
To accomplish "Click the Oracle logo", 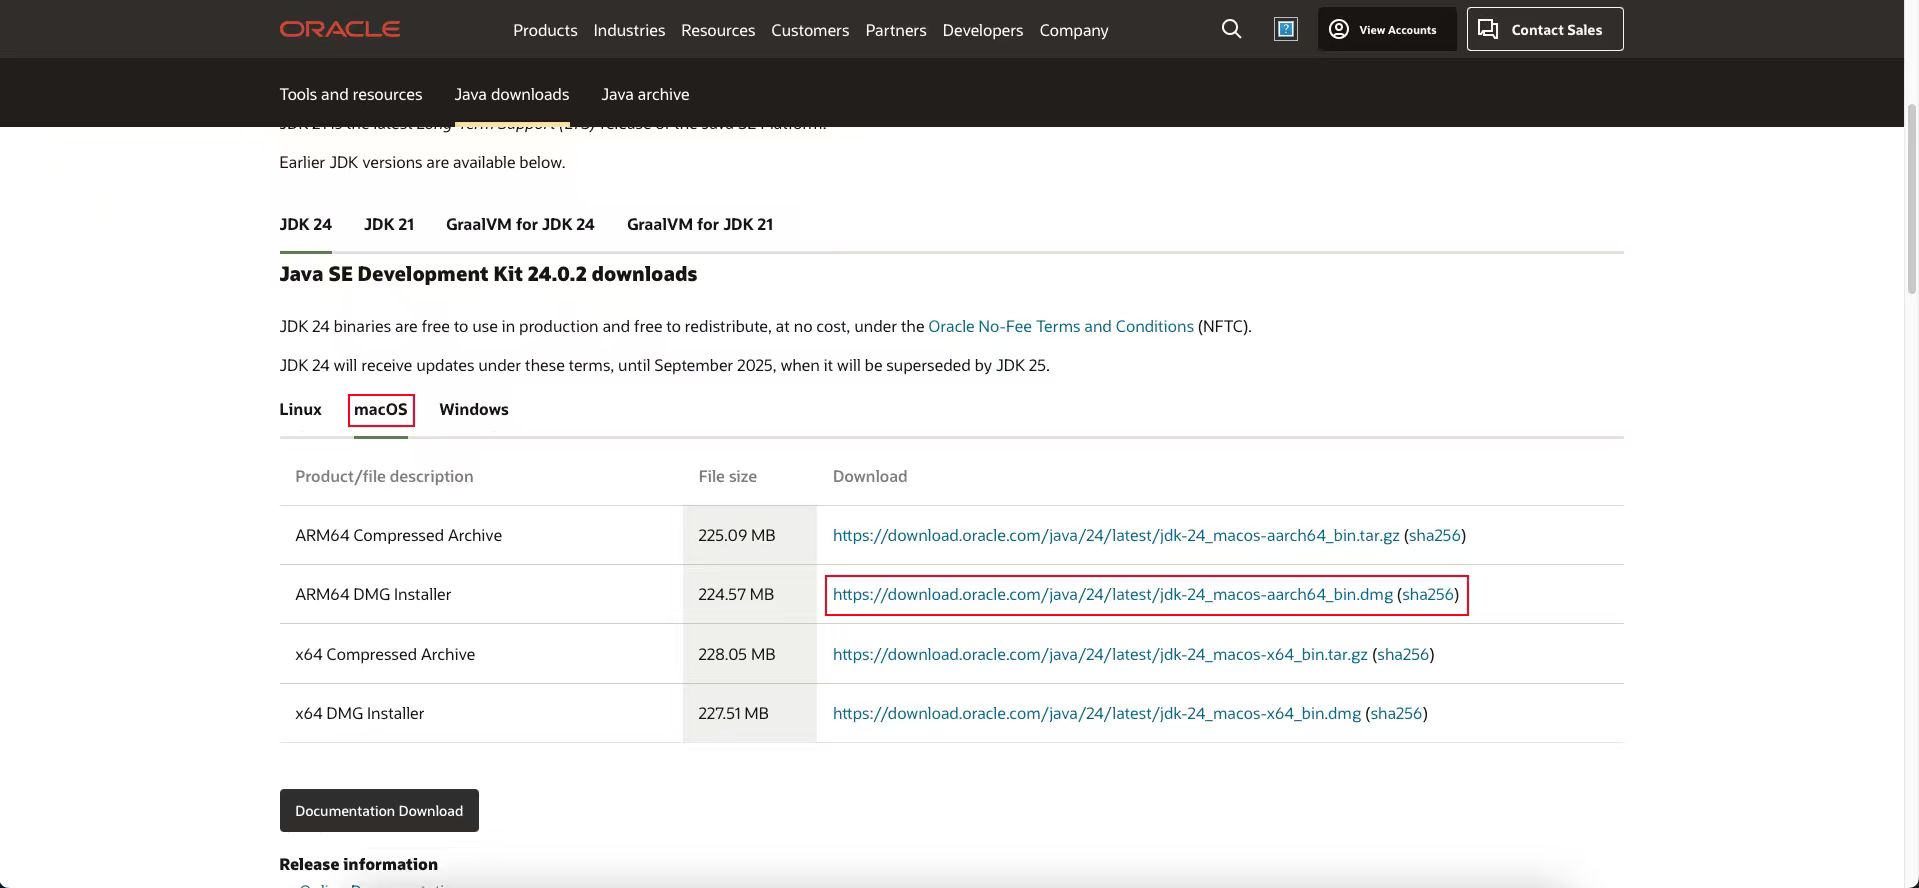I will point(339,29).
